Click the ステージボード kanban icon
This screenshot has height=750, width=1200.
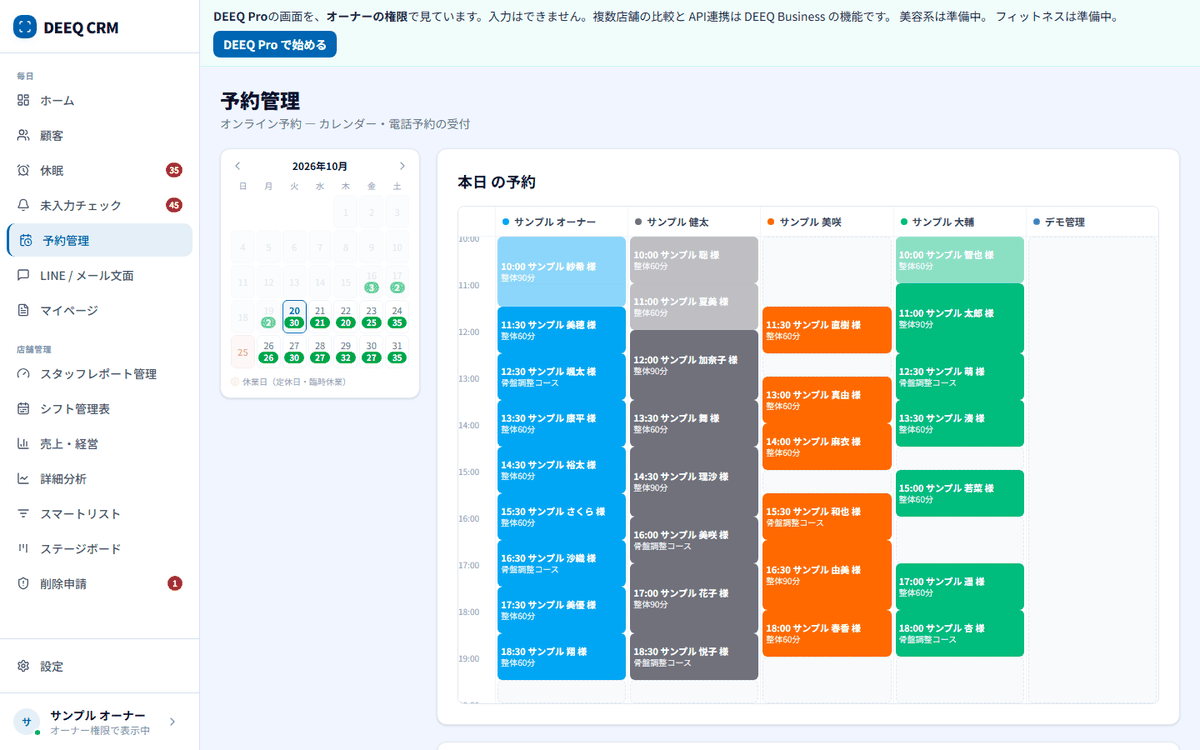coord(24,549)
